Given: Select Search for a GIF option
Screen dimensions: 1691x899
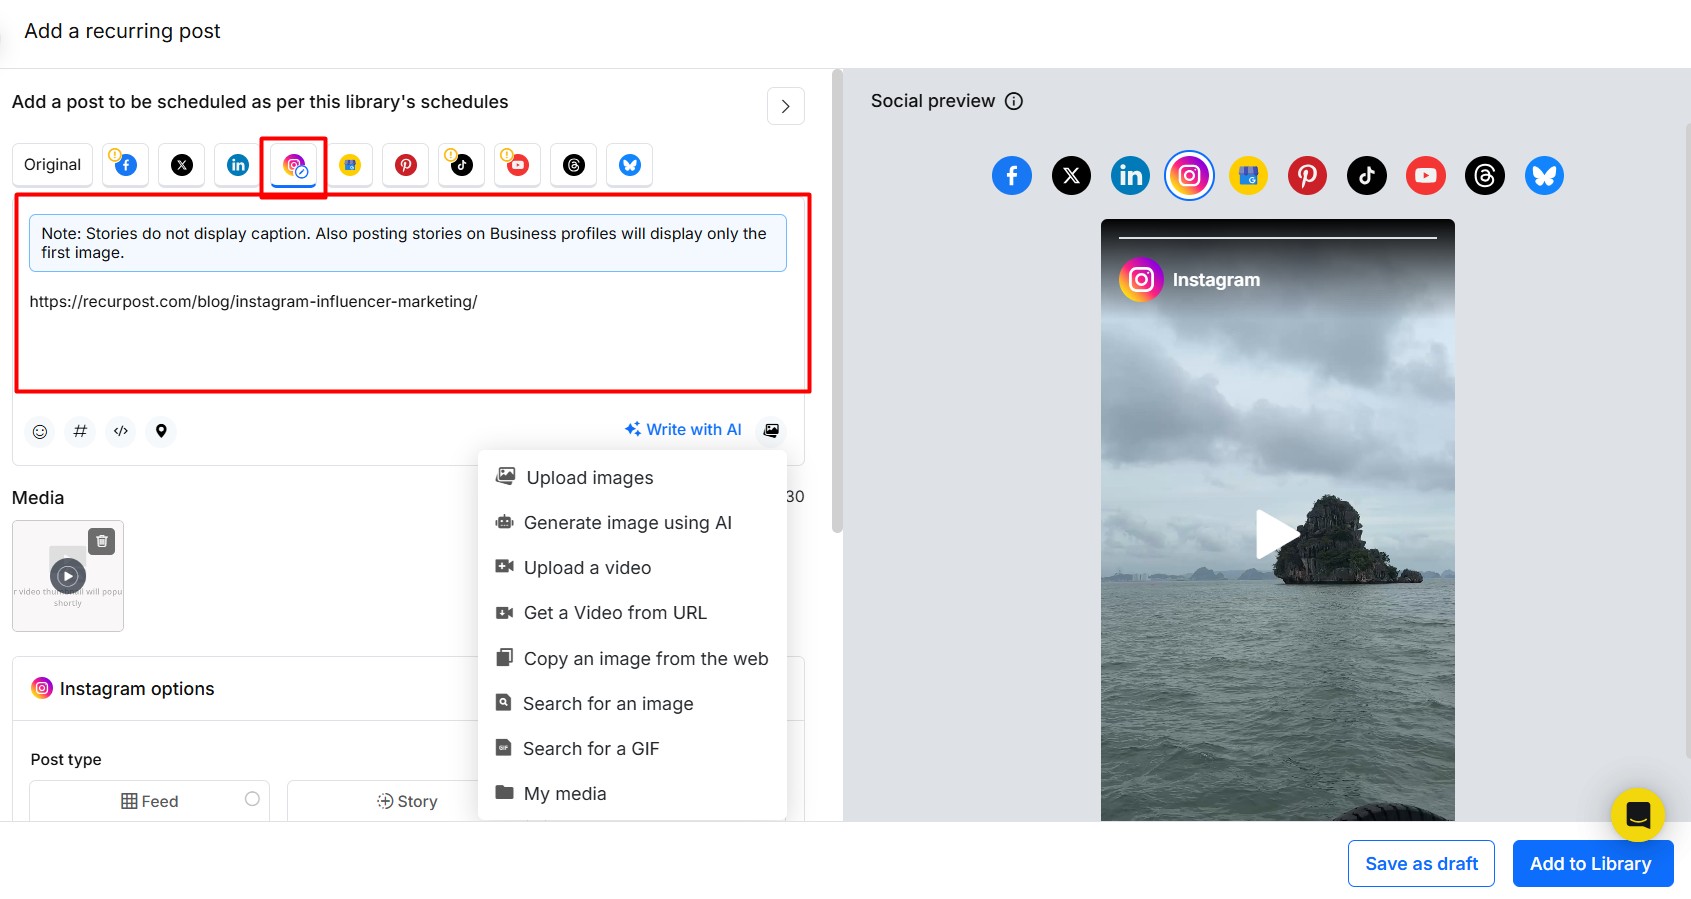Looking at the screenshot, I should 590,749.
